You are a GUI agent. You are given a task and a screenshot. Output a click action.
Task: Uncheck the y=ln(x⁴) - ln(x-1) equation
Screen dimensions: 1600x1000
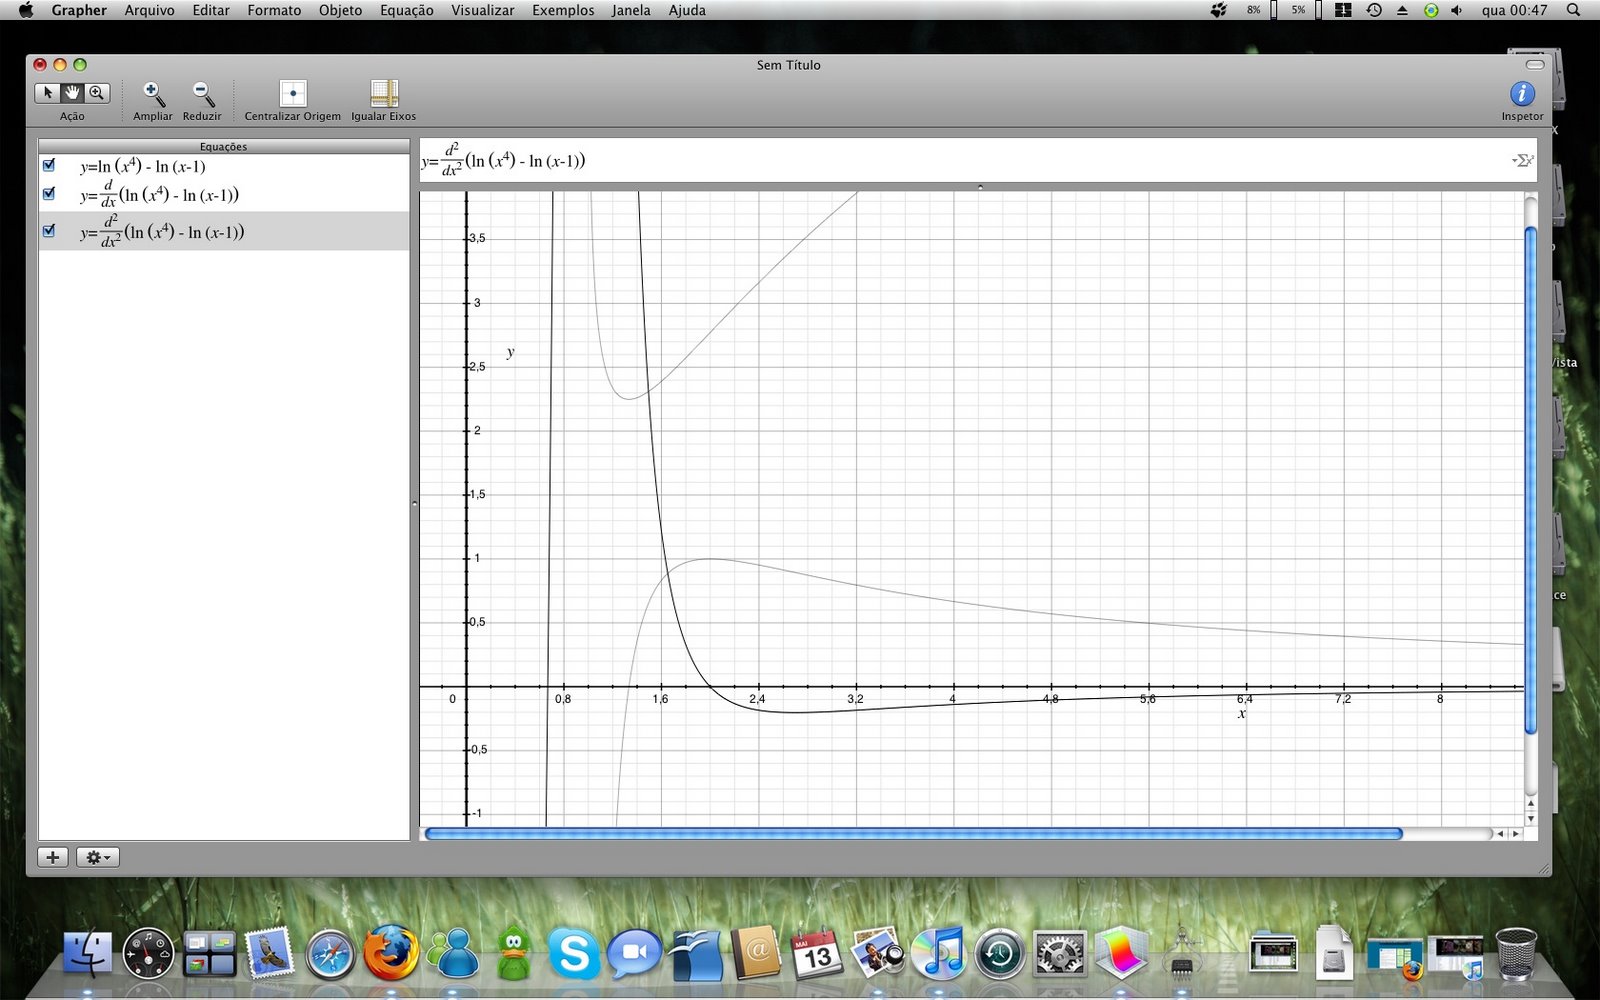pyautogui.click(x=49, y=165)
